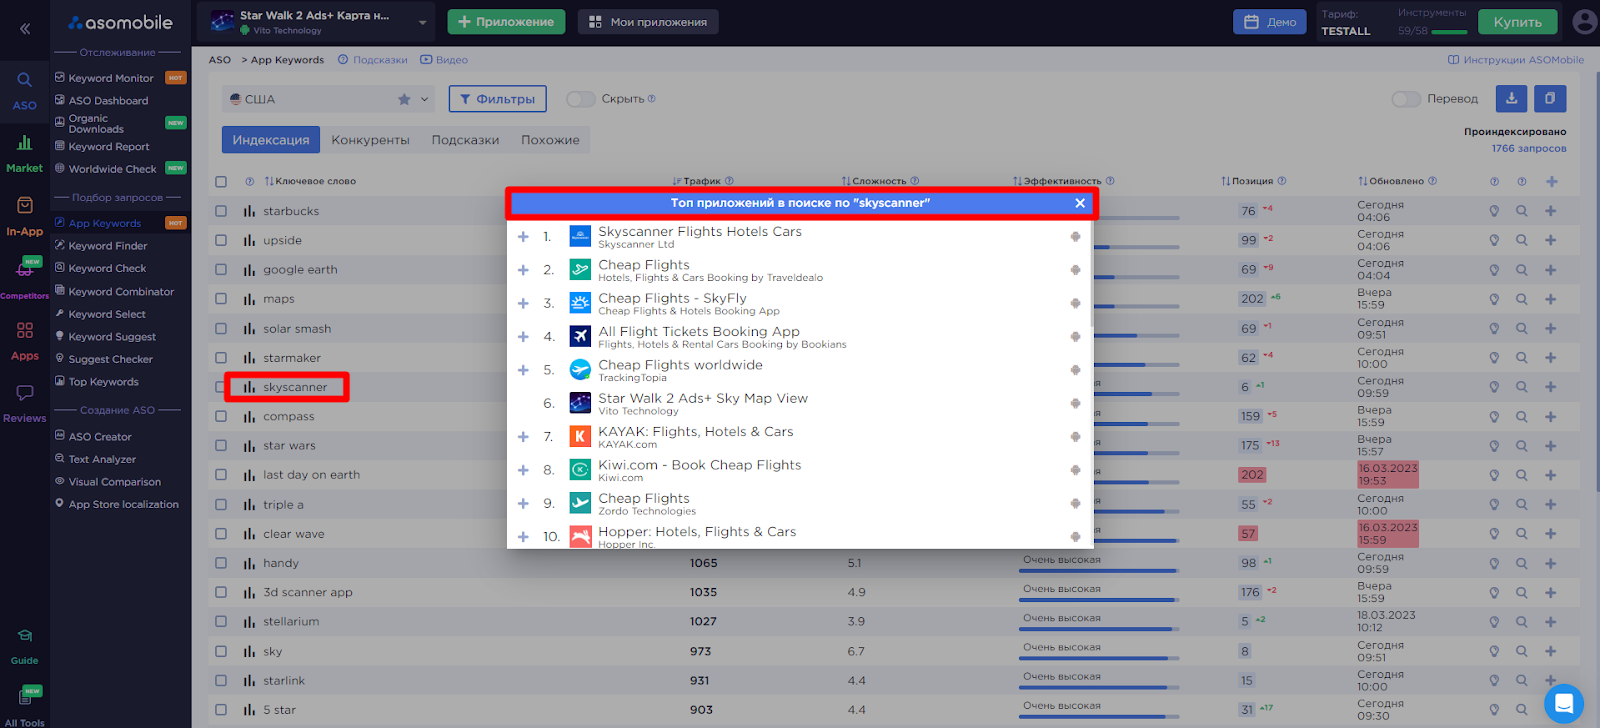Open Мои приложения button

648,22
